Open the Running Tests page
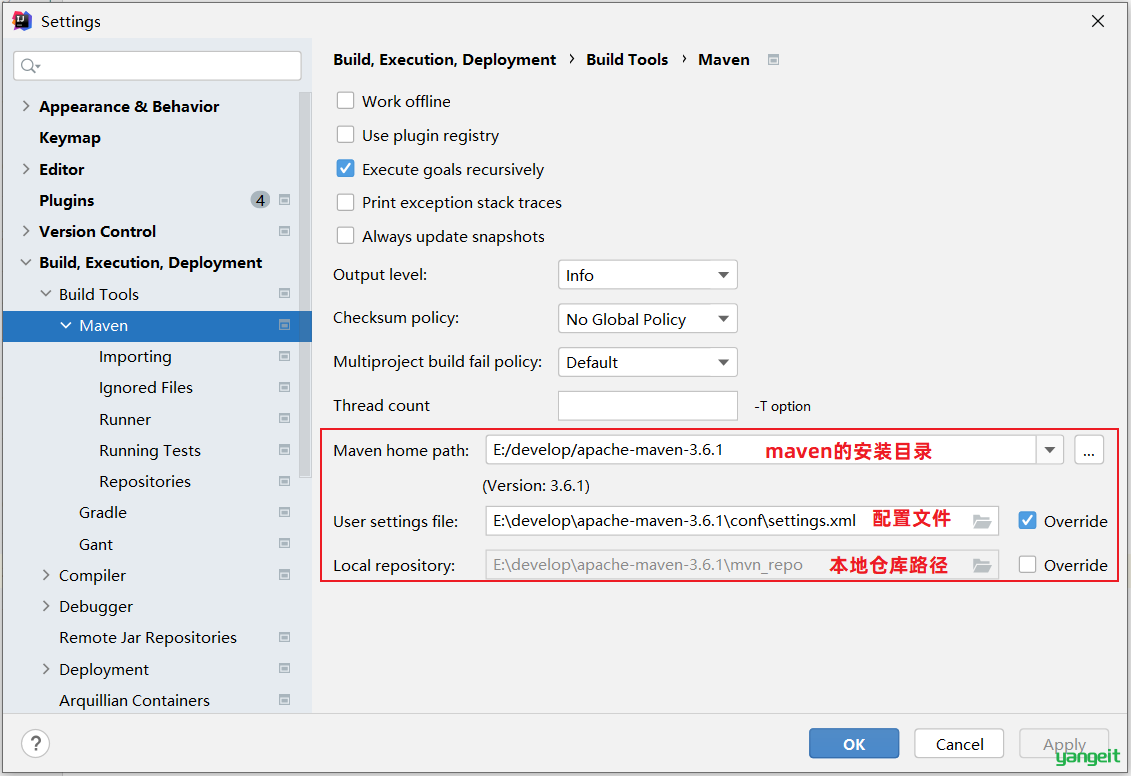Image resolution: width=1131 pixels, height=776 pixels. [x=150, y=451]
